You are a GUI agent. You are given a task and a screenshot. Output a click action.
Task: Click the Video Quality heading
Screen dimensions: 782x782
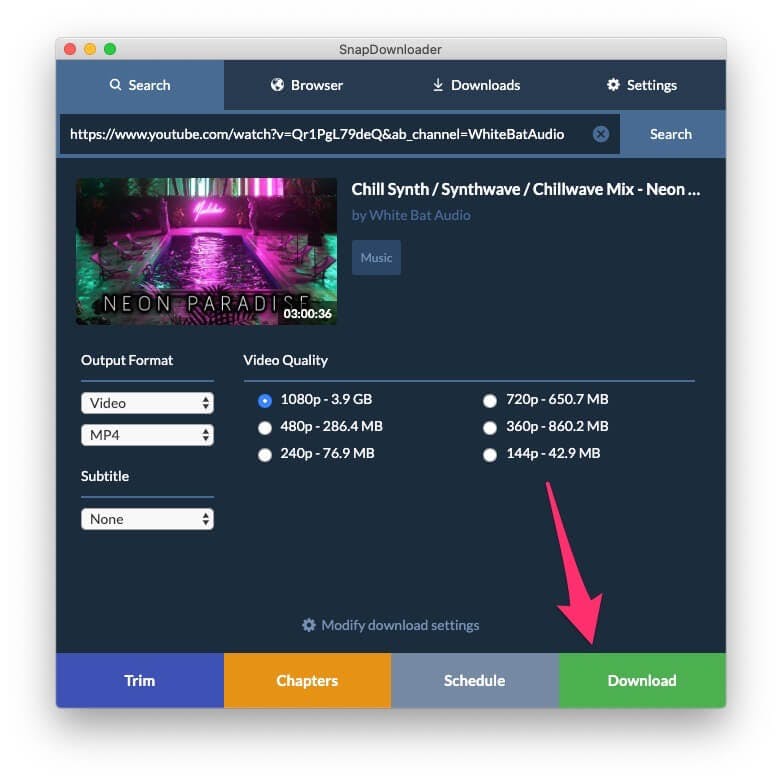coord(285,360)
